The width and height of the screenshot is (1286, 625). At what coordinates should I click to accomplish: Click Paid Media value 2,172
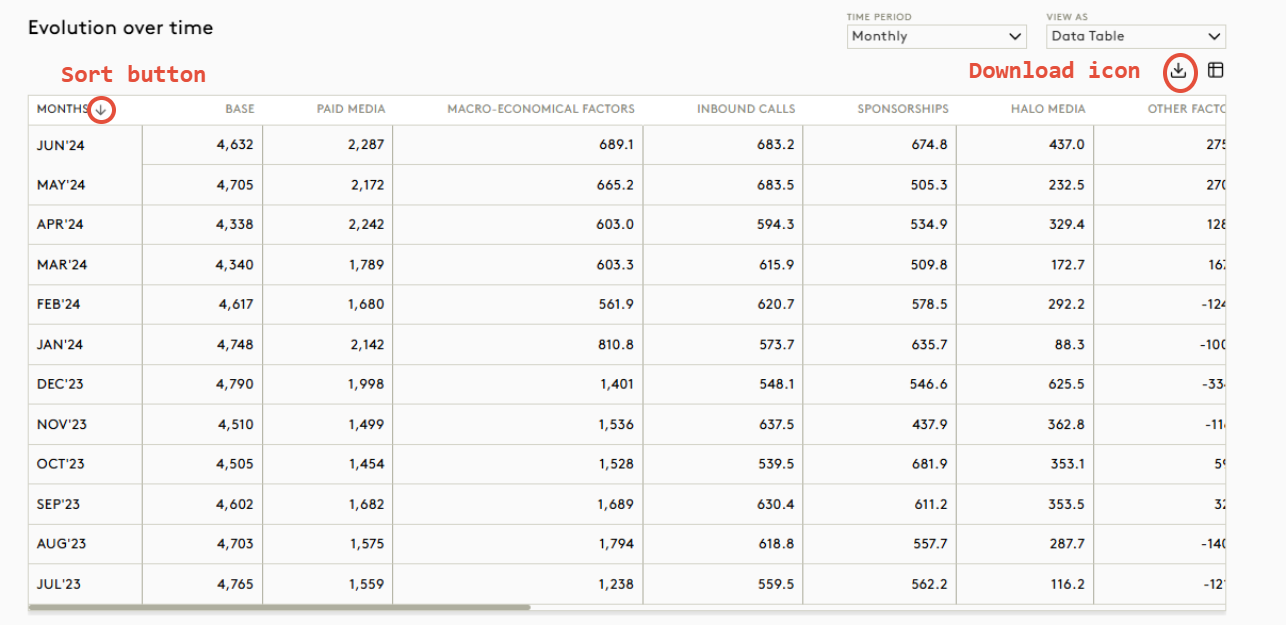(366, 184)
